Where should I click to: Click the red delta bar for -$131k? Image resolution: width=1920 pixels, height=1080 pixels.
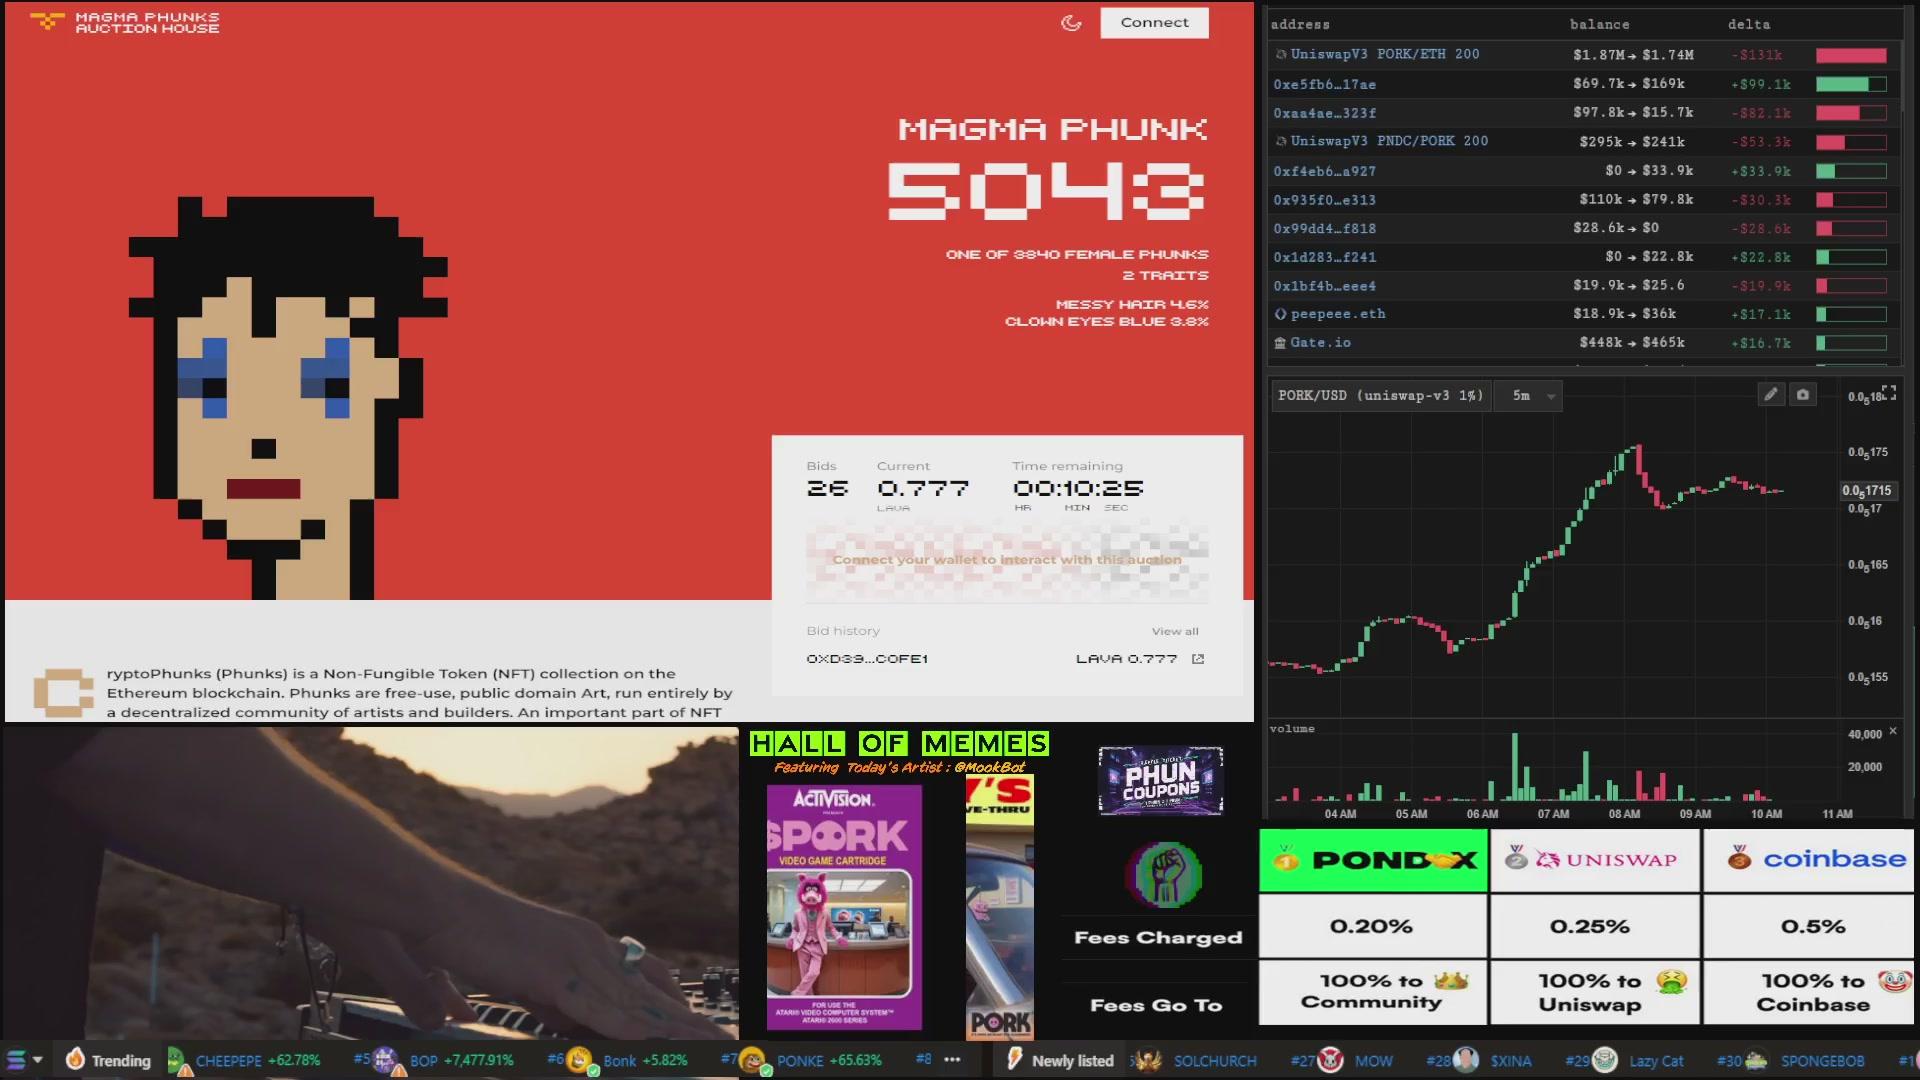click(1851, 55)
